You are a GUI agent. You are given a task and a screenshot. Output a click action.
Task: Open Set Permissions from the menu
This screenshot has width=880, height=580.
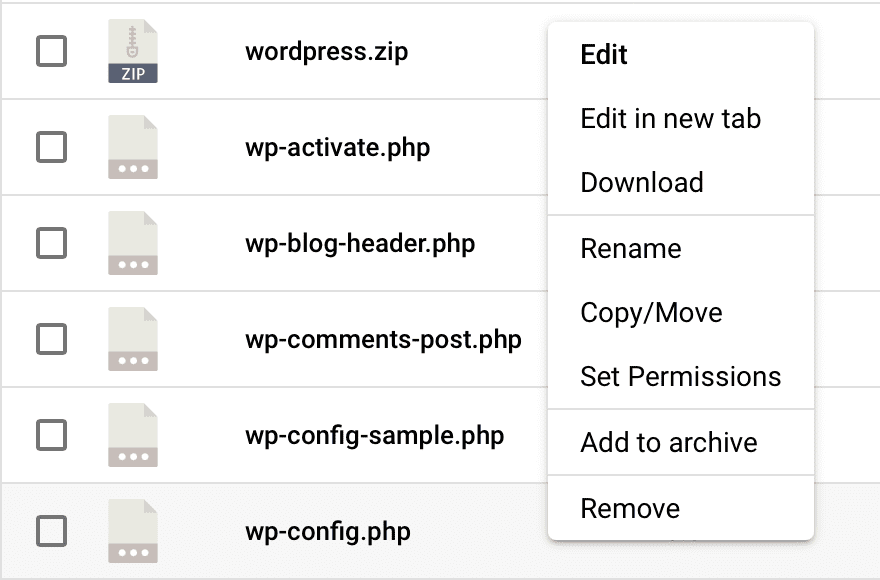click(x=680, y=376)
